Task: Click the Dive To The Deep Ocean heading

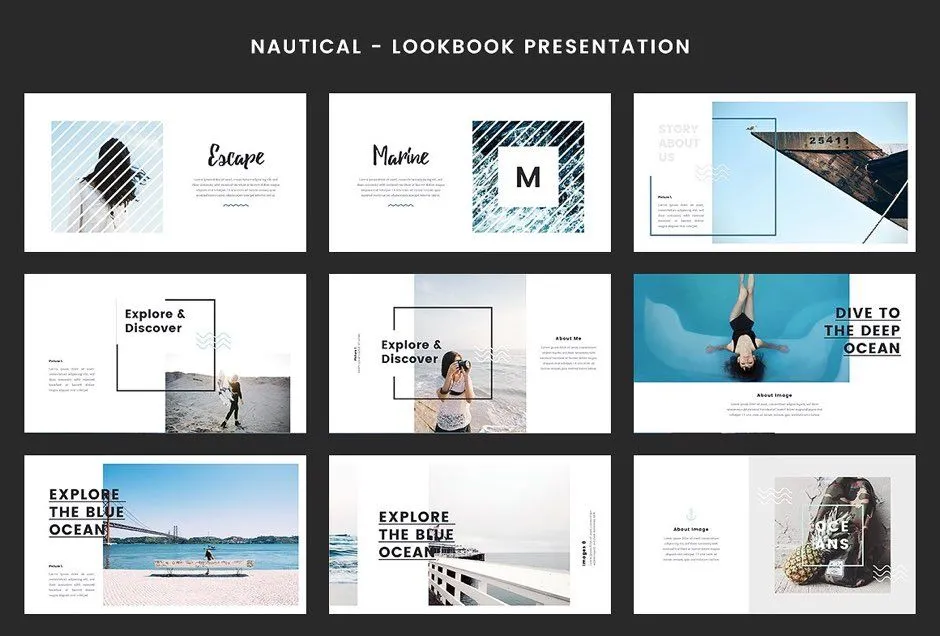Action: [862, 330]
